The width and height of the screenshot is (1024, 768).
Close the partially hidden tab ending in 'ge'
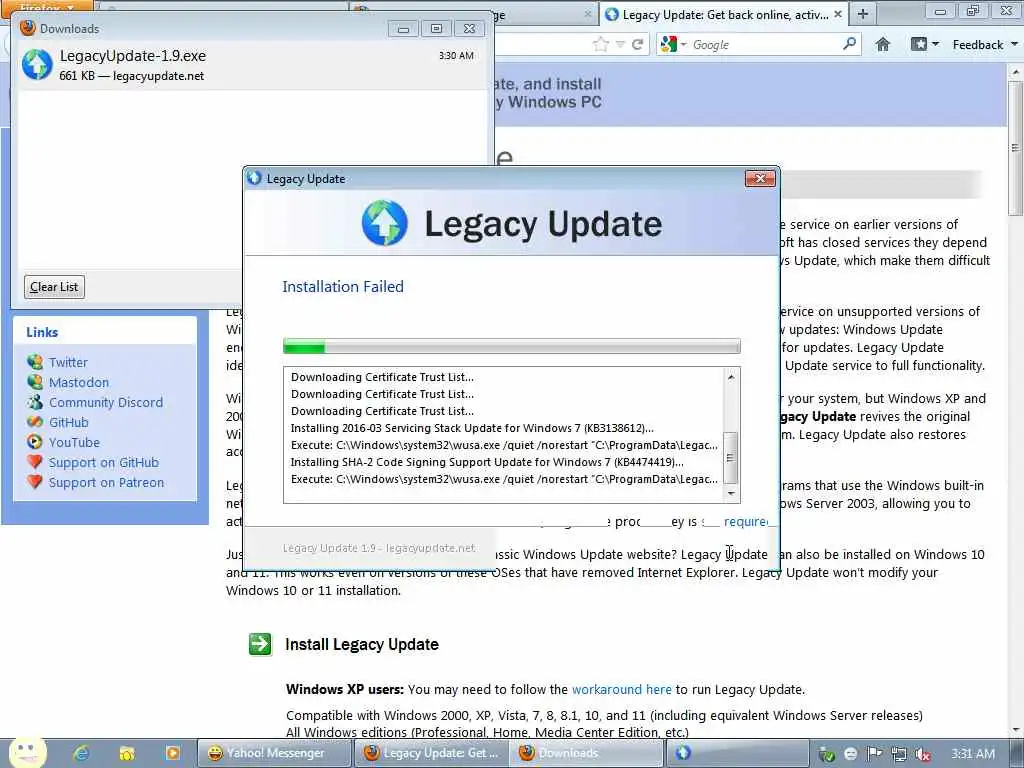tap(587, 14)
